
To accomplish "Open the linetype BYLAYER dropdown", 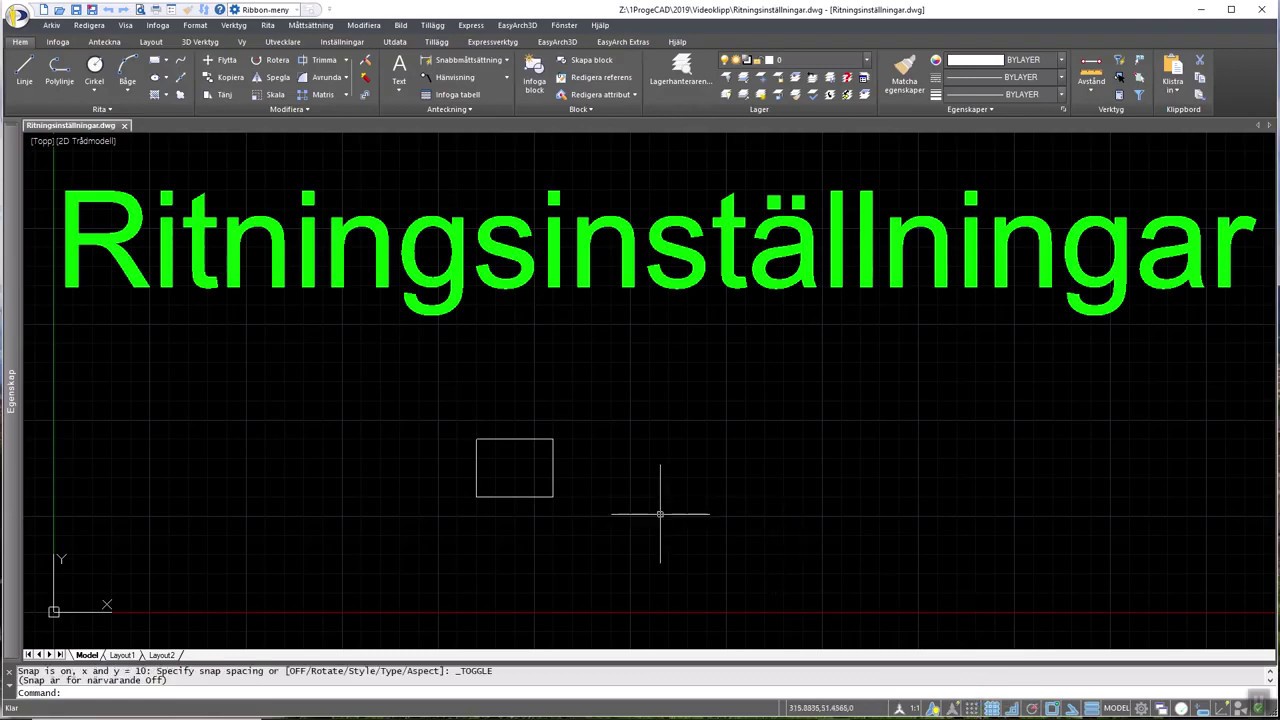I will (1061, 77).
